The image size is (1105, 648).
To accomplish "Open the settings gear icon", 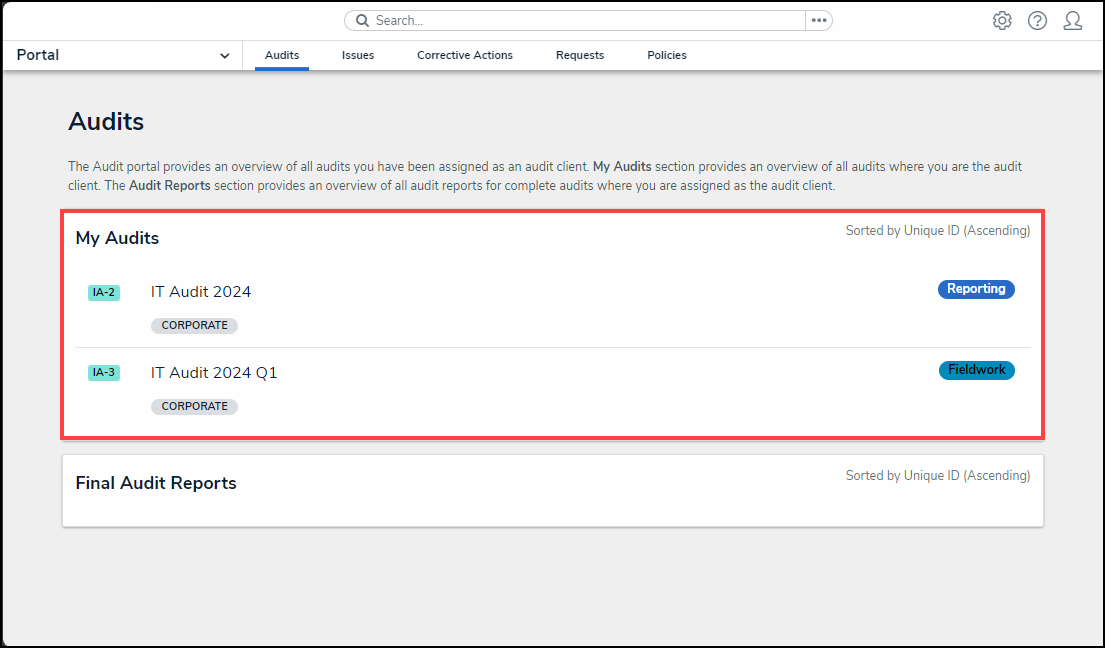I will [1002, 21].
